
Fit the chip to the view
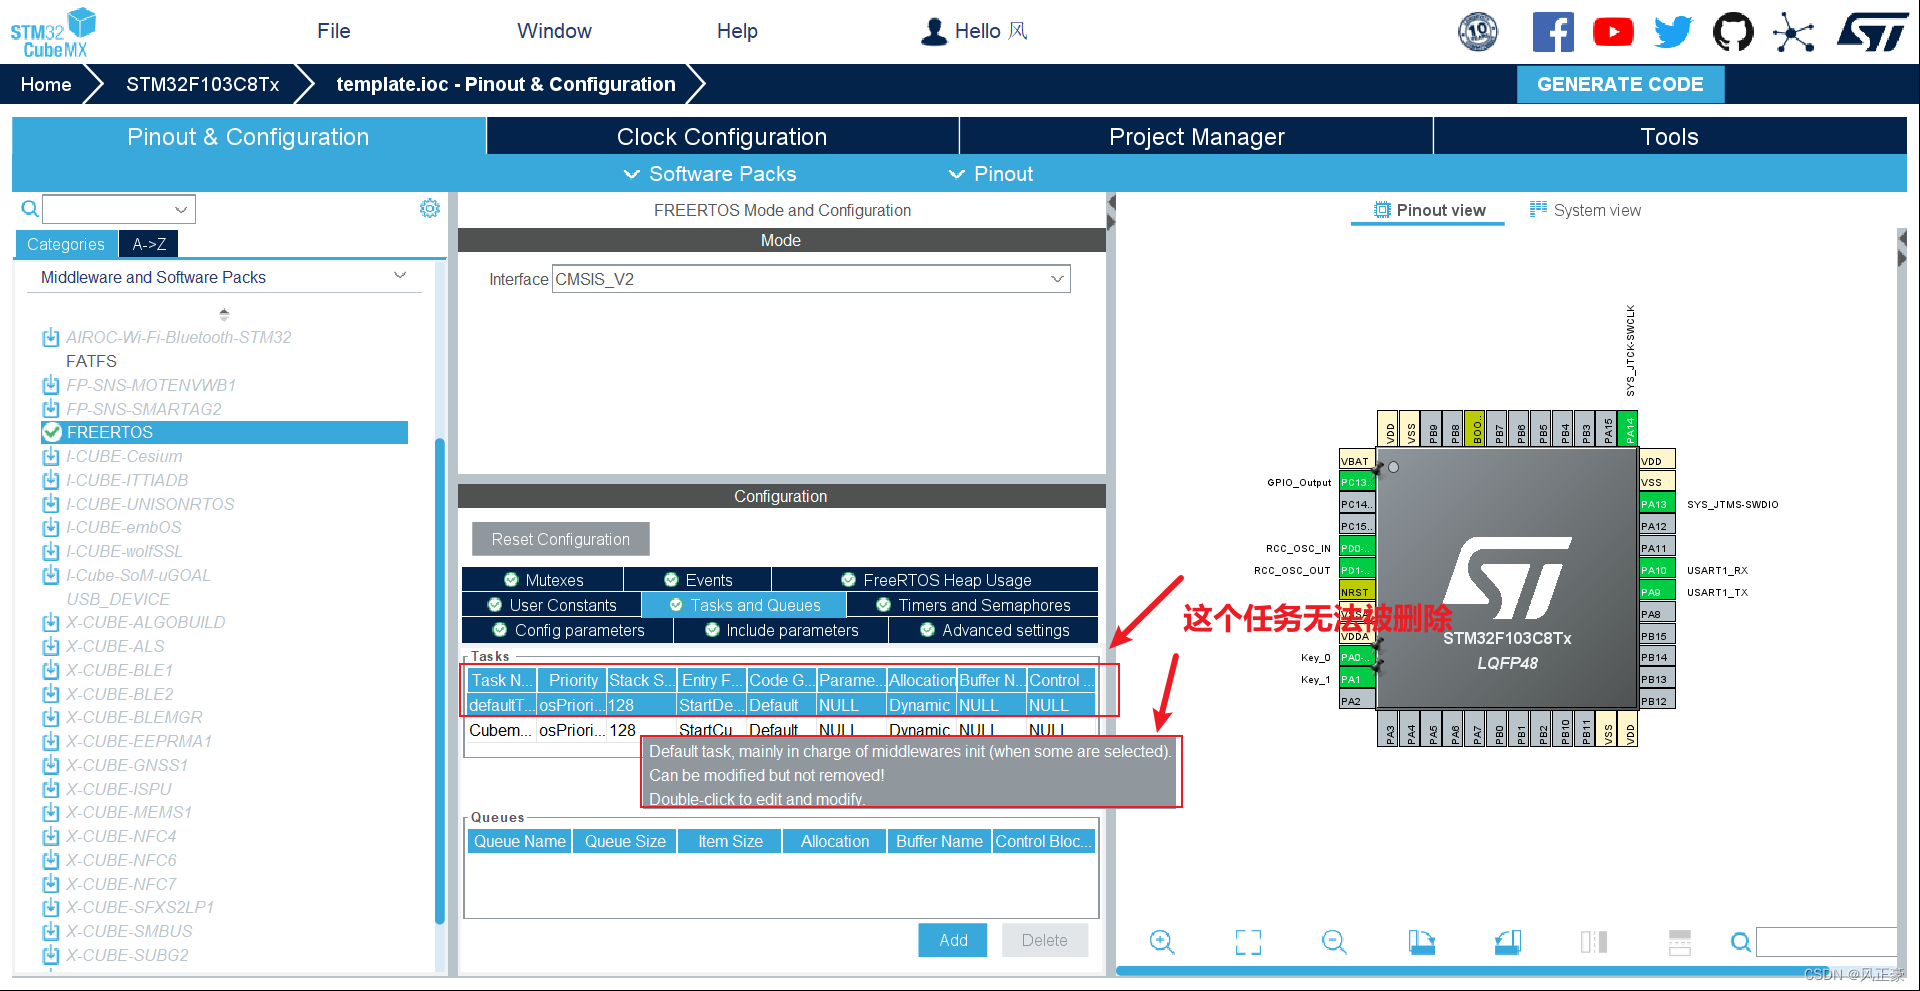click(x=1248, y=942)
